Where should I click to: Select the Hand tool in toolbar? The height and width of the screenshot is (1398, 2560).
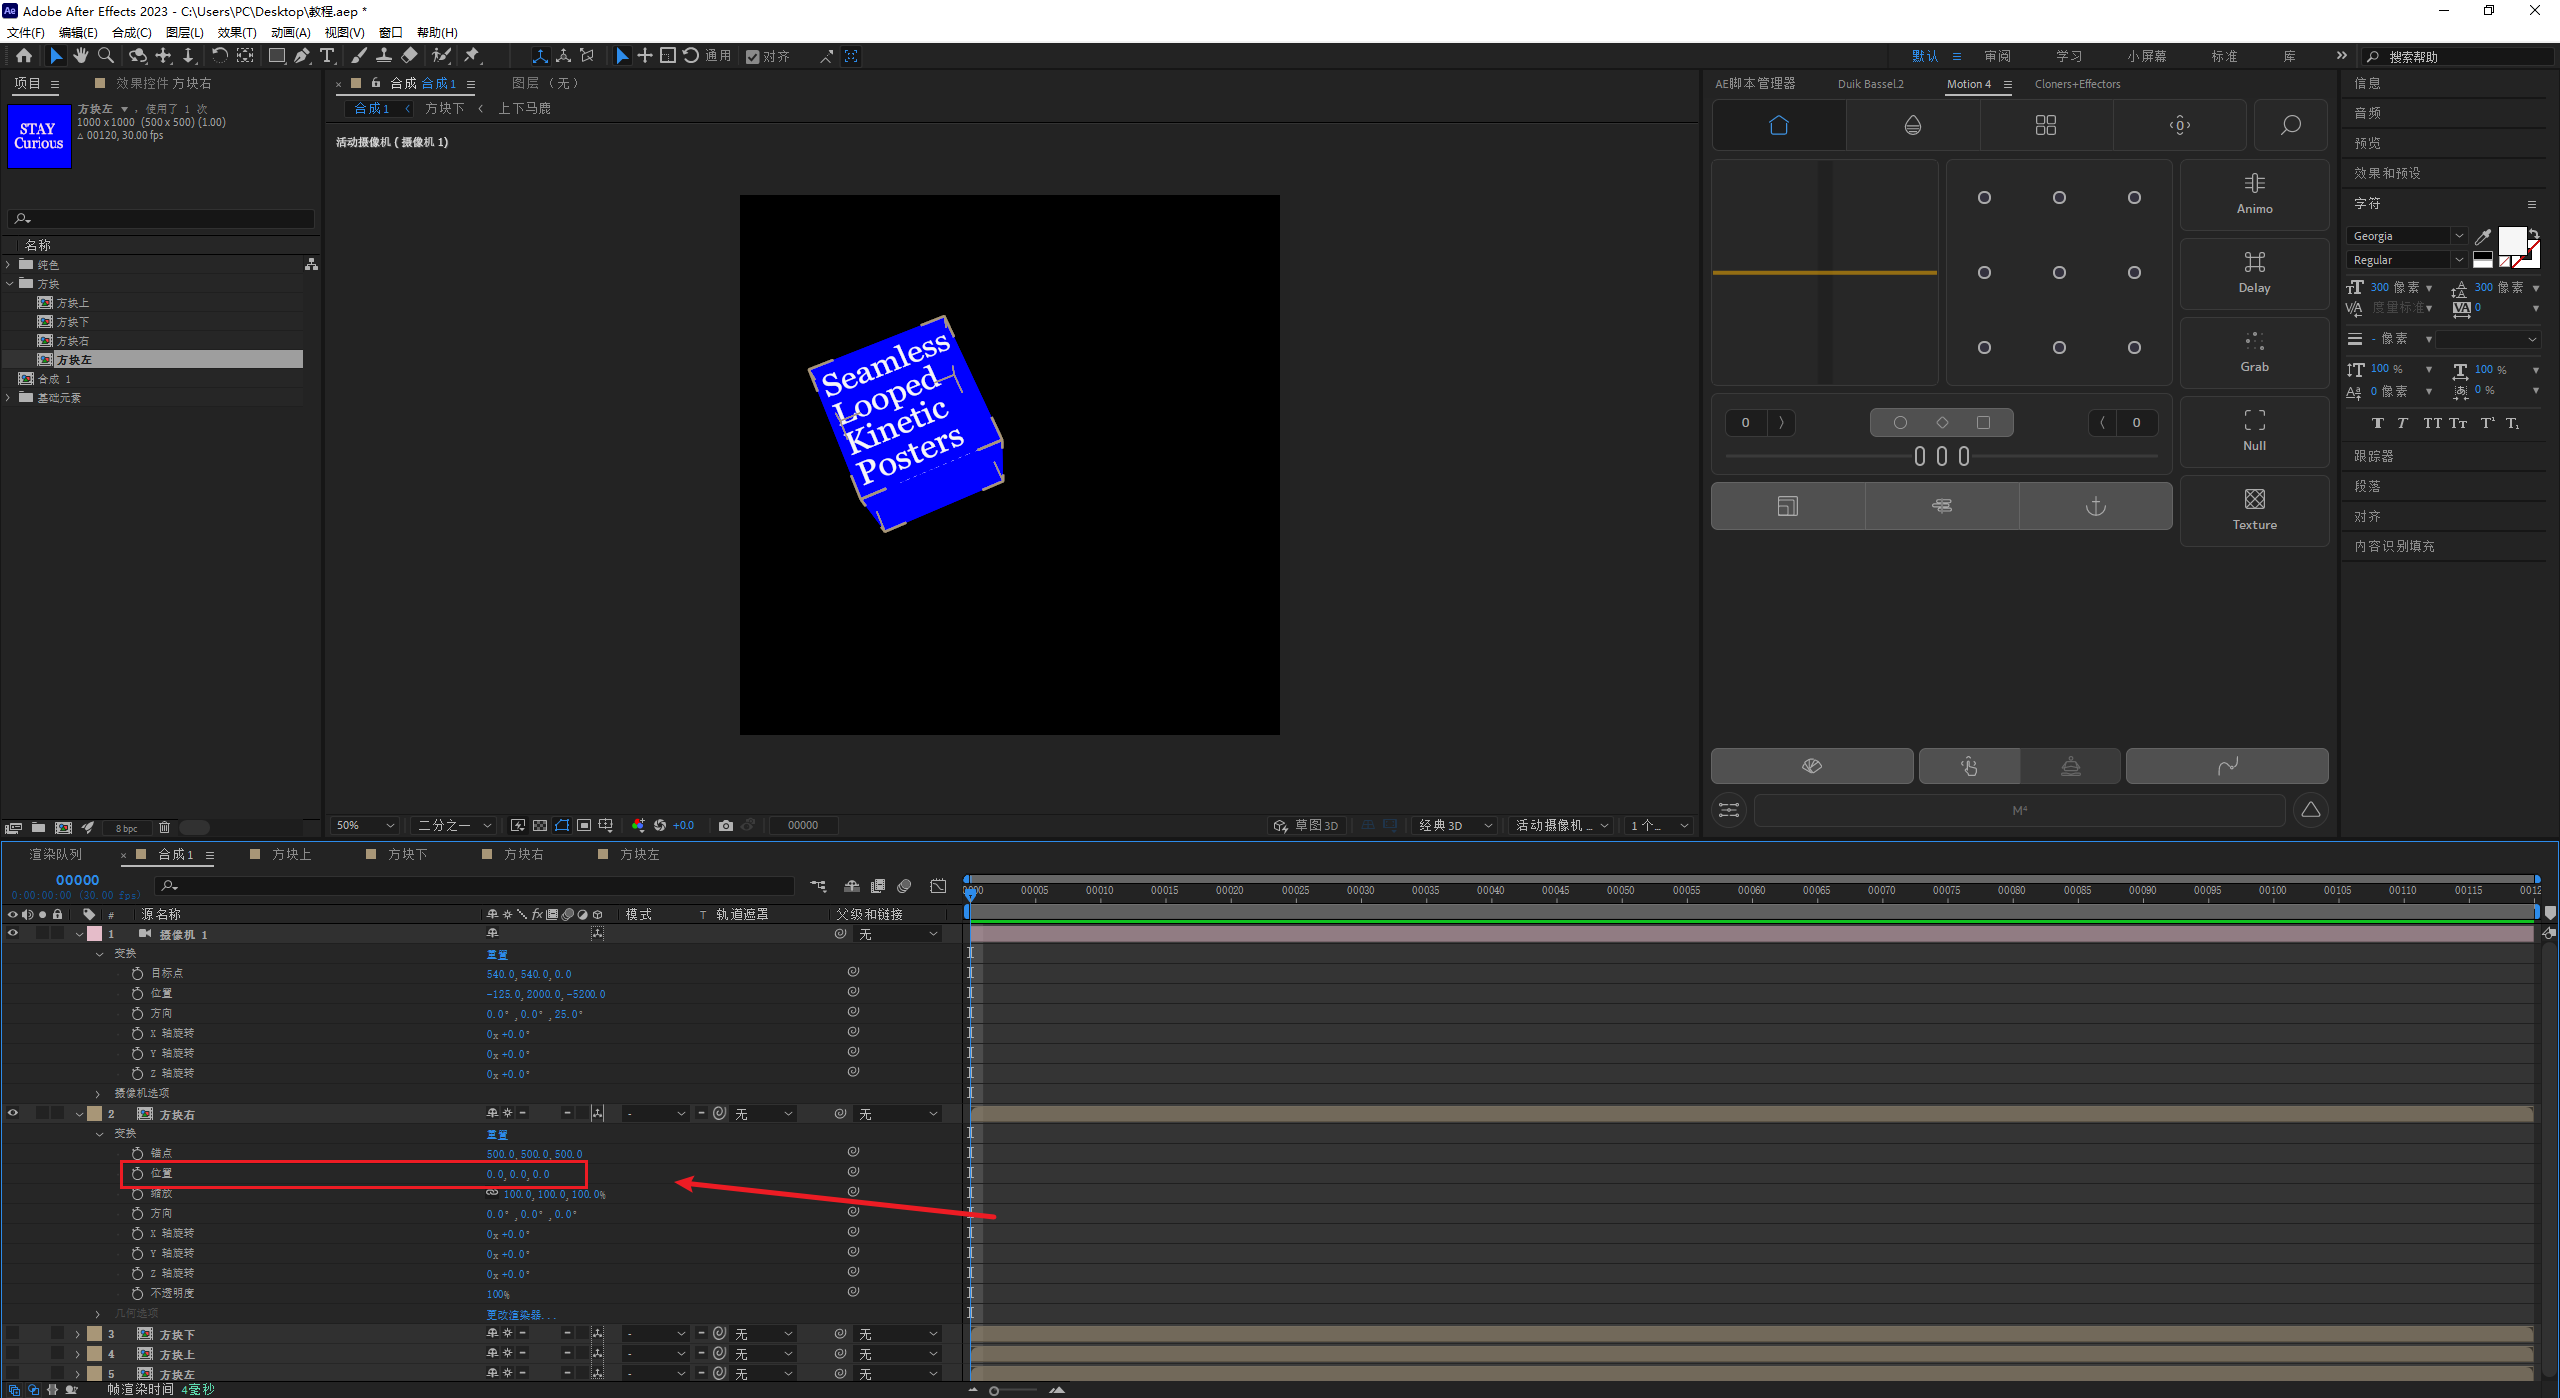(x=81, y=56)
